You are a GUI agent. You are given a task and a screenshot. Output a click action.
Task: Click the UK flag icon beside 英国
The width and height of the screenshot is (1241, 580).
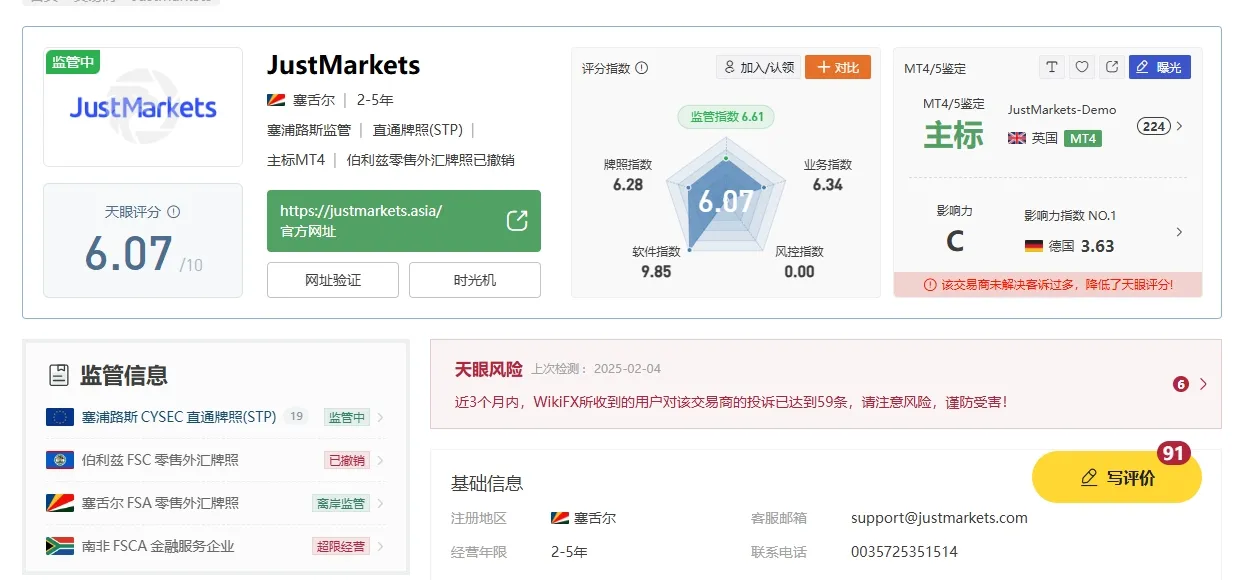tap(1017, 138)
